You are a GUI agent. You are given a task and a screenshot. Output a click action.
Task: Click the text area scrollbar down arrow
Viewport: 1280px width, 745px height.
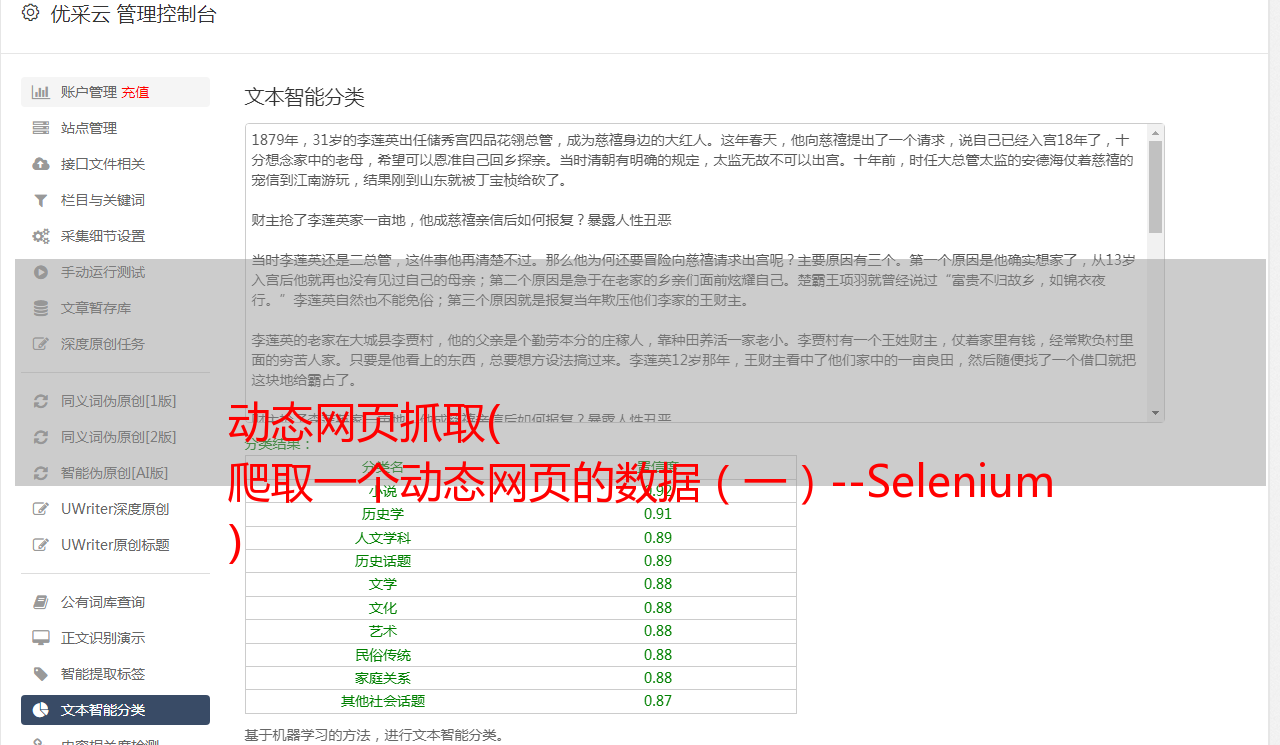1155,413
